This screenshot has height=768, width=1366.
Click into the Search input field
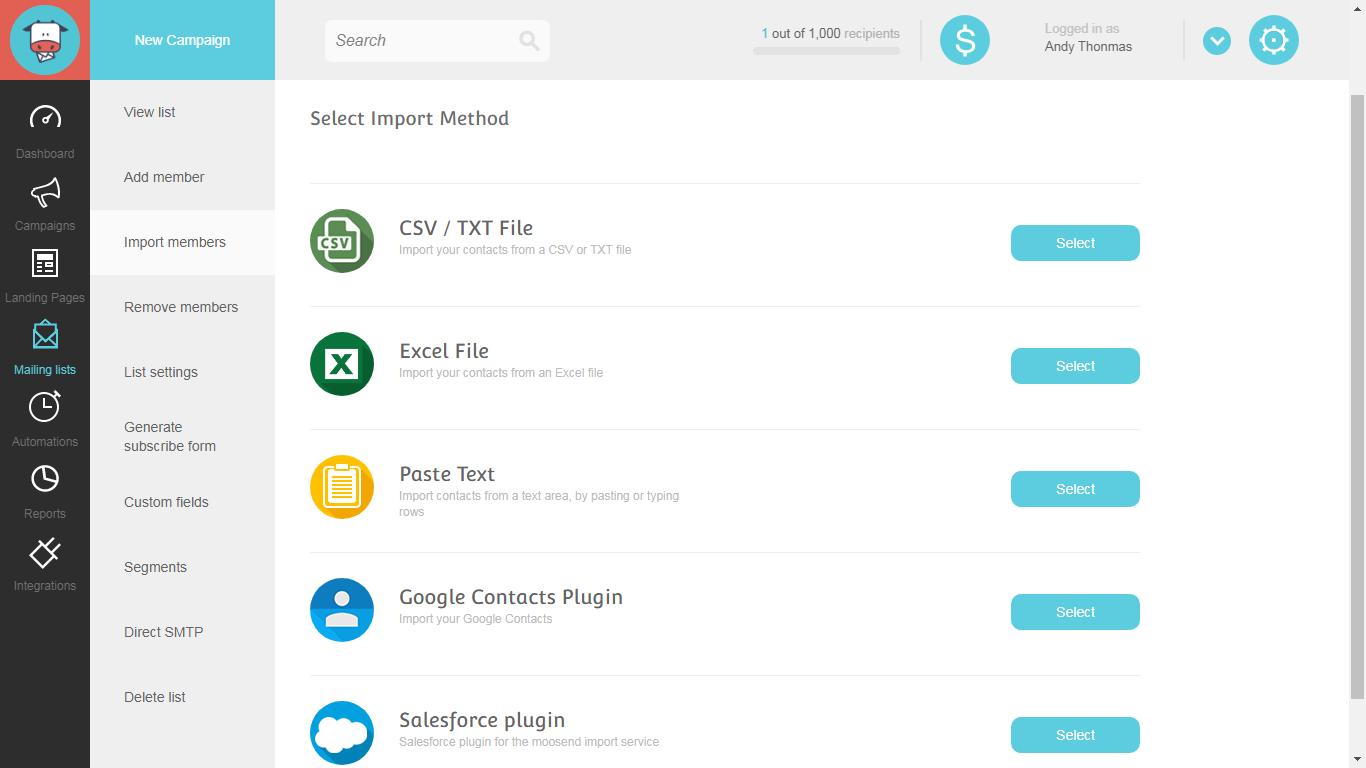pos(420,41)
